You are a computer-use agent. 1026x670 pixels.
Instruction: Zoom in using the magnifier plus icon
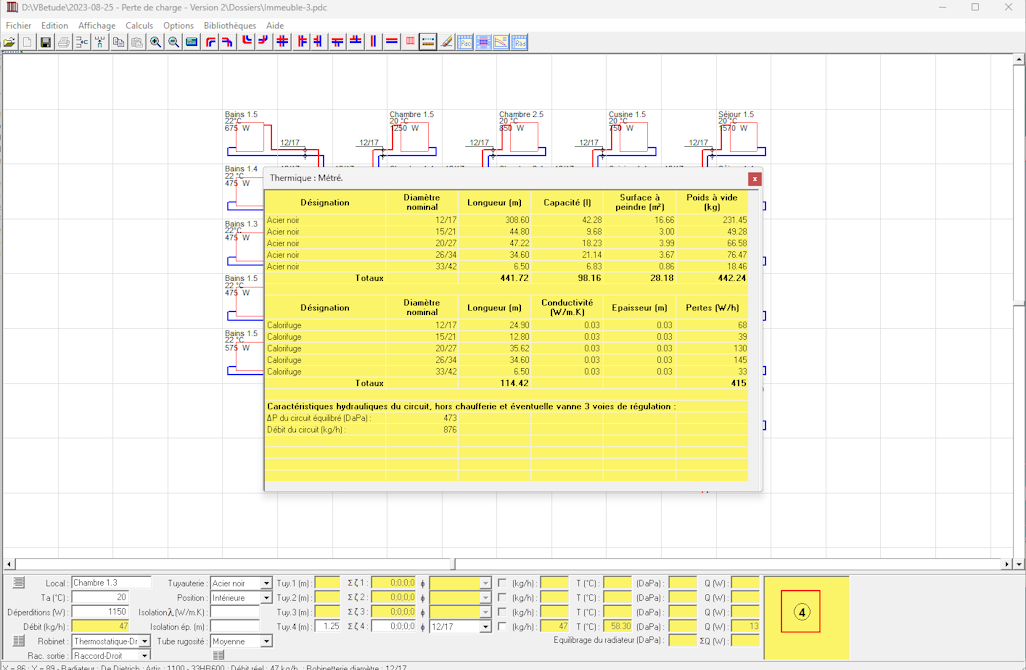(x=155, y=42)
